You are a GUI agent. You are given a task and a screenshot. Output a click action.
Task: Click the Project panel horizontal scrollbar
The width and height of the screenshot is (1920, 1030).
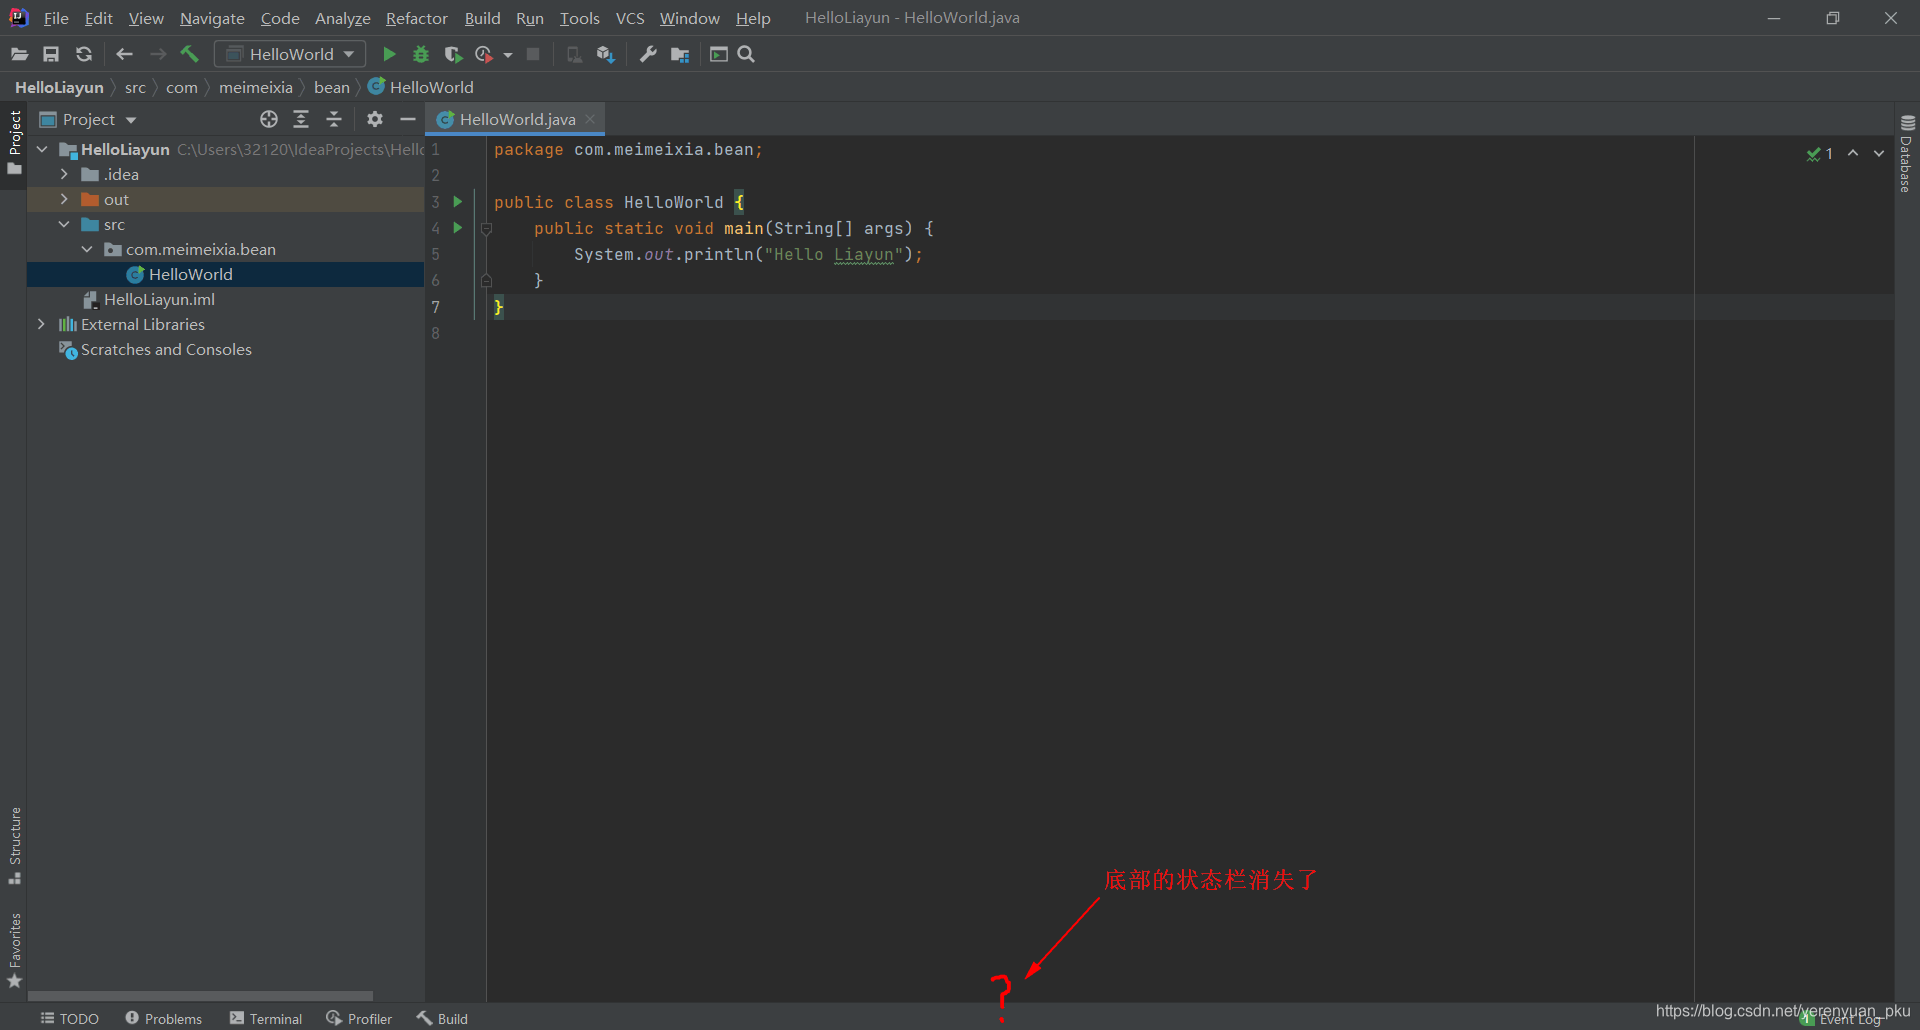[200, 996]
